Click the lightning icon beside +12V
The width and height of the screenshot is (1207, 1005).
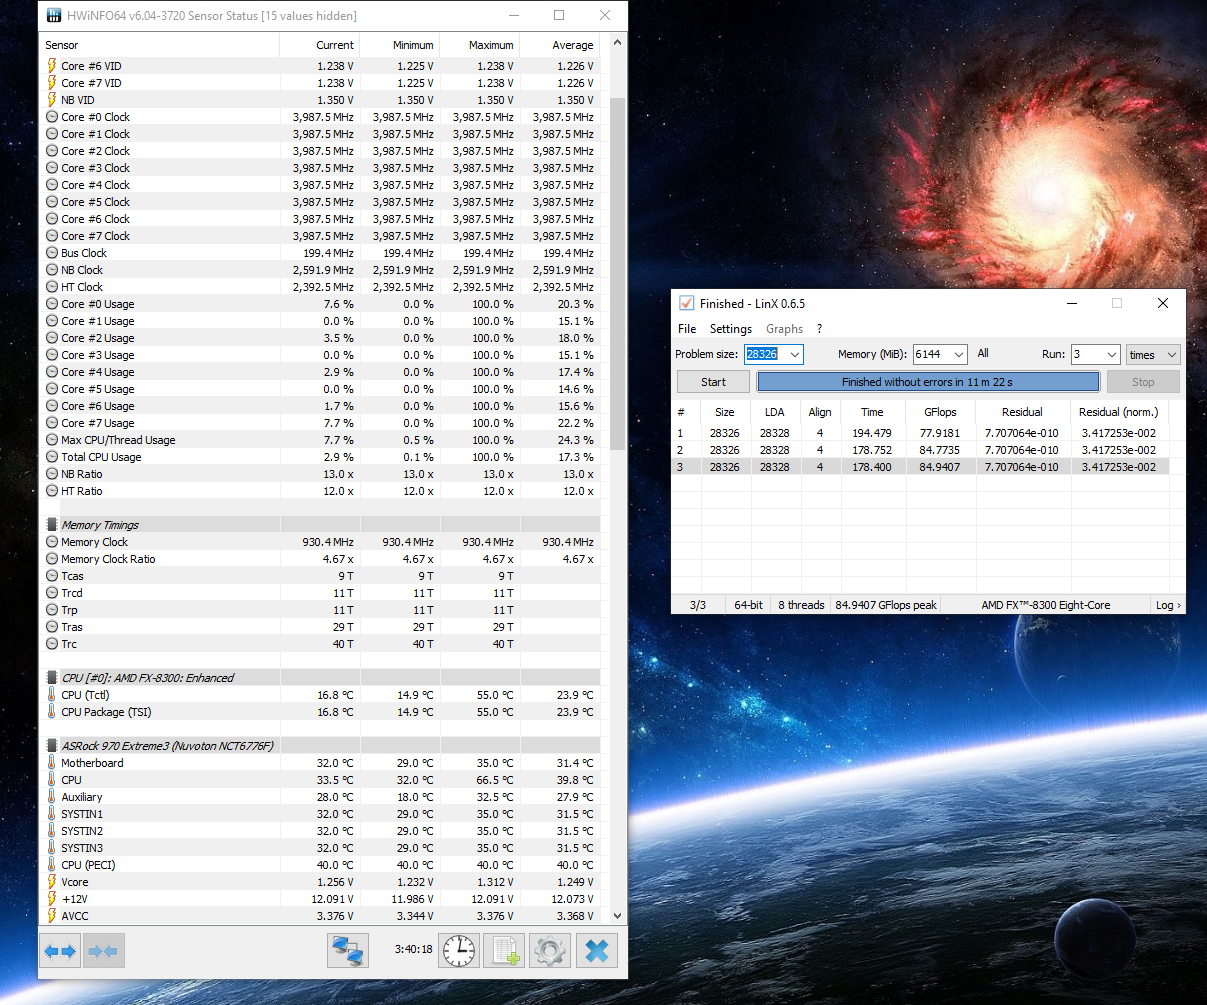pyautogui.click(x=52, y=899)
